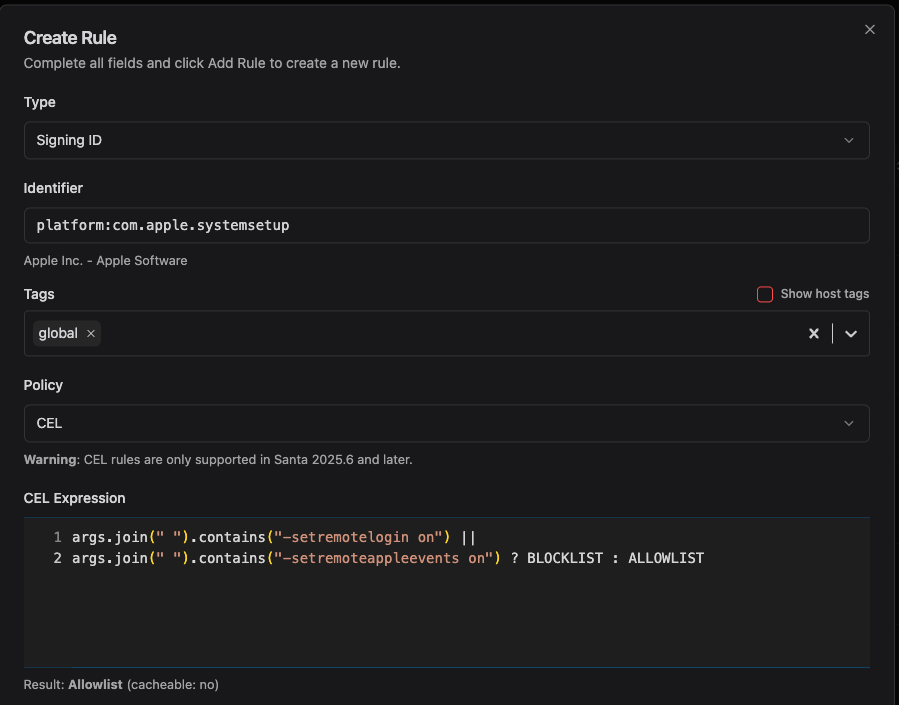The width and height of the screenshot is (899, 705).
Task: Remove the global tag with its x
Action: 91,334
